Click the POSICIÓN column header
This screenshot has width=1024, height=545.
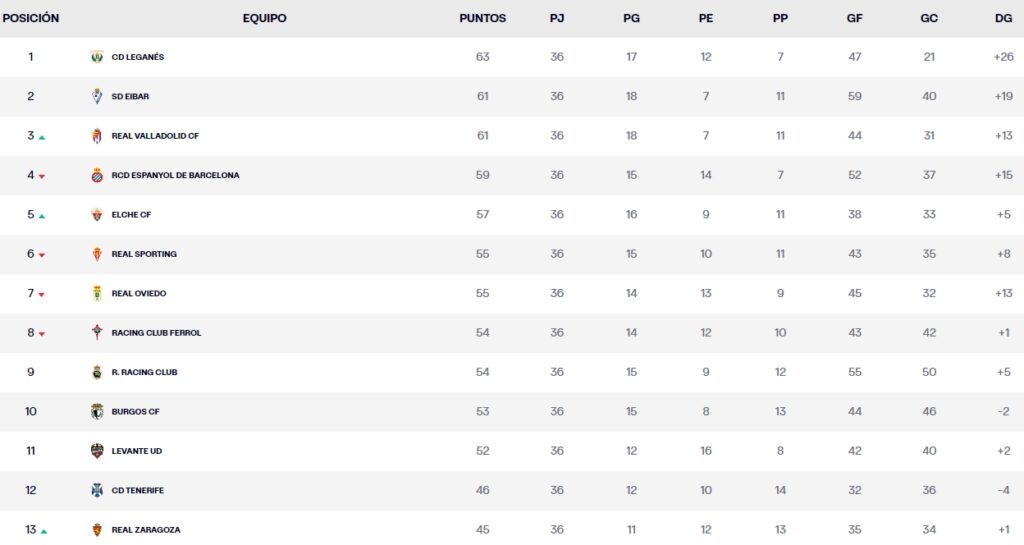pyautogui.click(x=30, y=18)
